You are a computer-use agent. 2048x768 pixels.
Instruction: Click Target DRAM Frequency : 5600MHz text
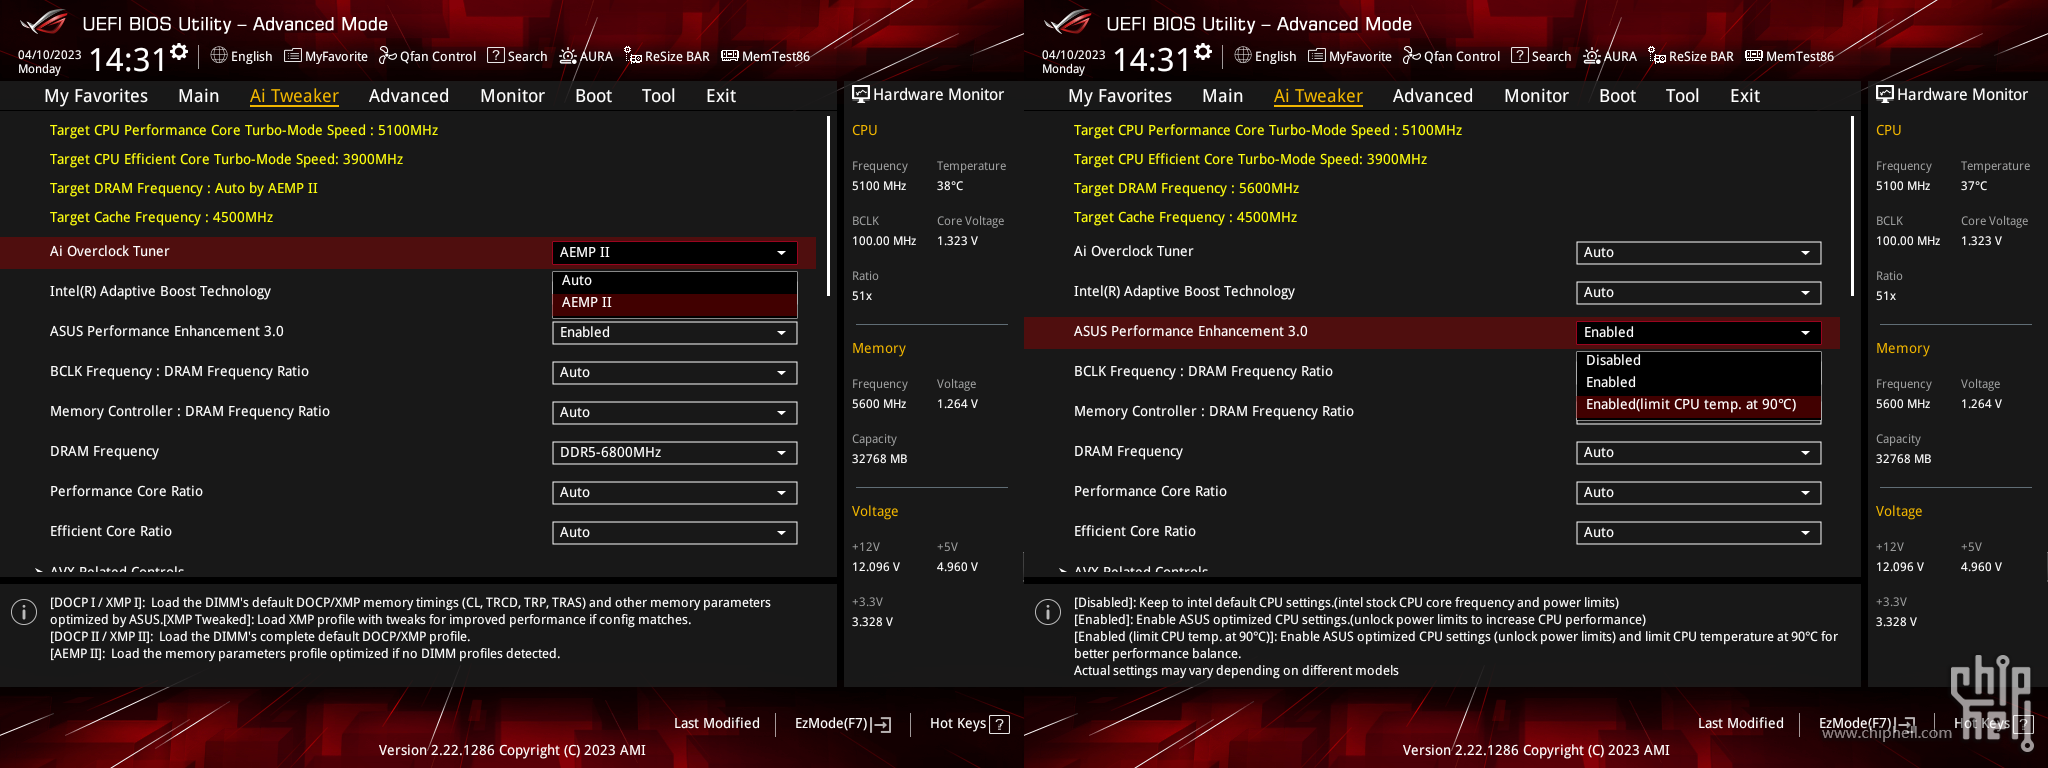(x=1186, y=188)
